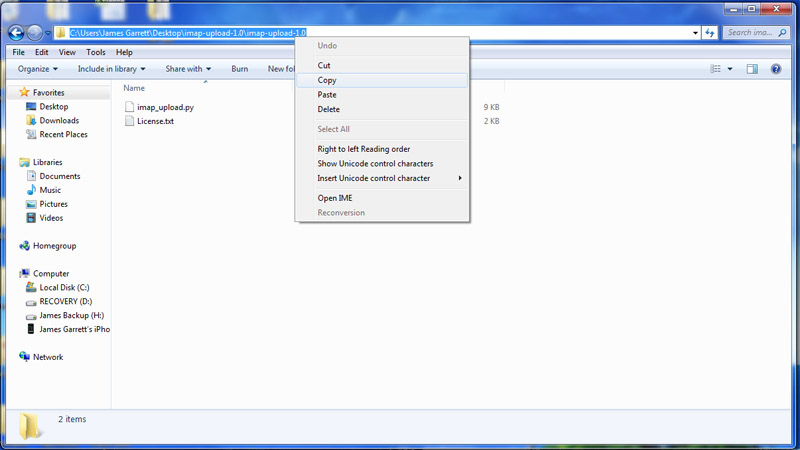The height and width of the screenshot is (450, 800).
Task: Open James Garrett's iPhone device
Action: coord(74,329)
